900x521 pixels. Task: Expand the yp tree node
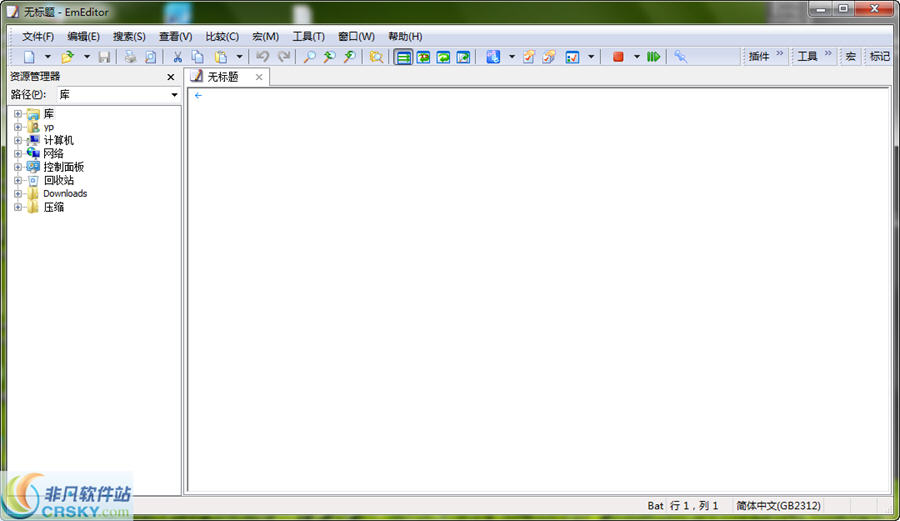tap(18, 127)
